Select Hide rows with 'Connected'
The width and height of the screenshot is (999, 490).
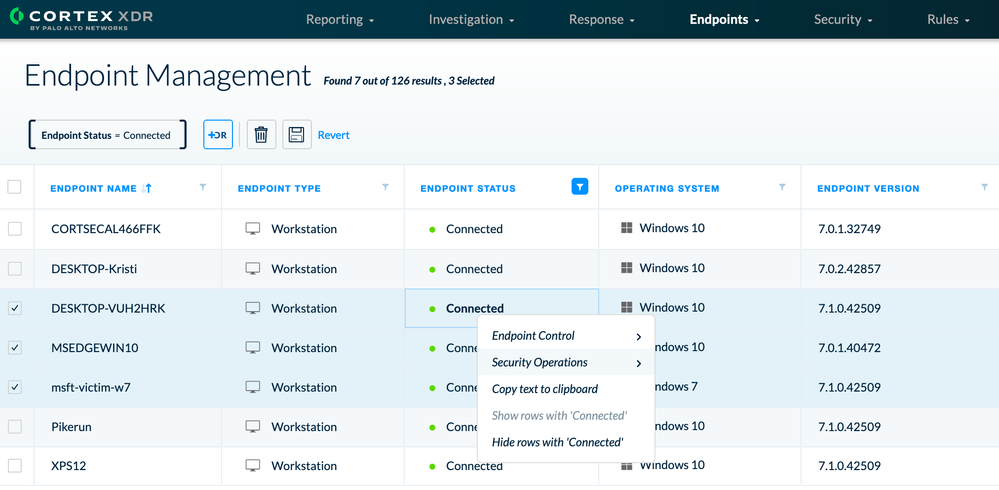(557, 442)
